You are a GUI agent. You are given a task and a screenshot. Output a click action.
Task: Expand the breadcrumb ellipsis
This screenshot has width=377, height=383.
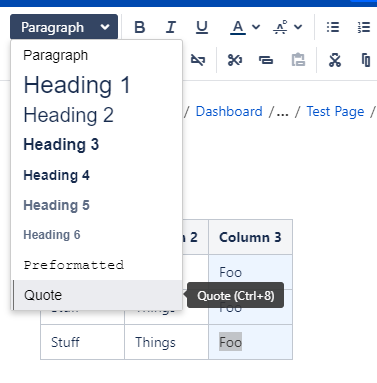(x=283, y=112)
